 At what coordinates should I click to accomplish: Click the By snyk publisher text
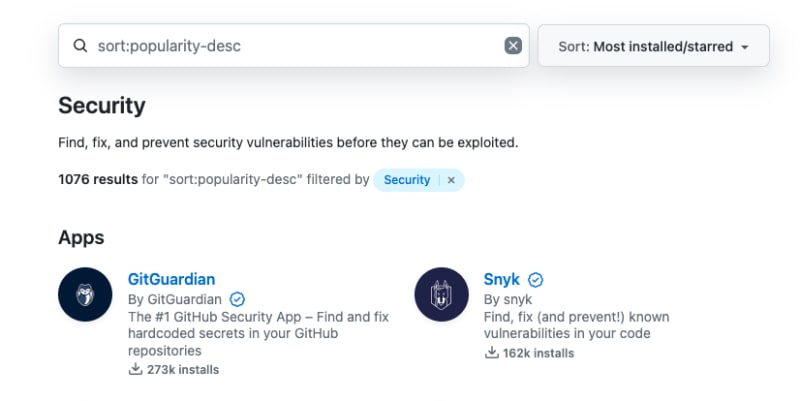click(508, 299)
